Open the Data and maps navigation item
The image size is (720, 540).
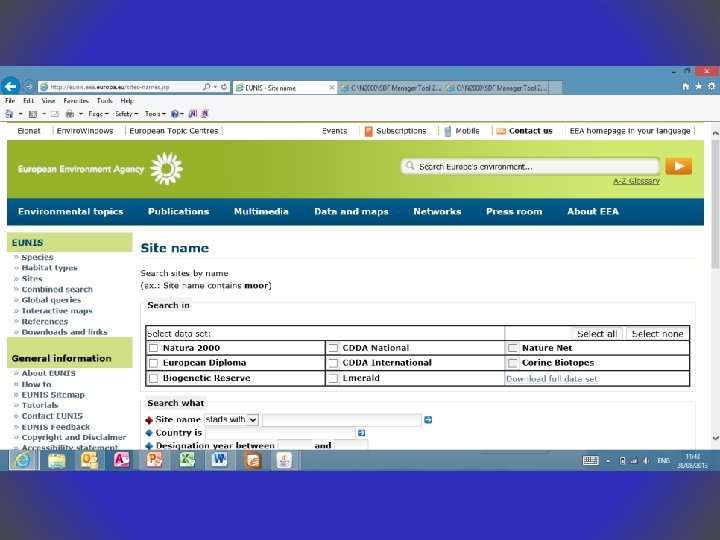[351, 212]
